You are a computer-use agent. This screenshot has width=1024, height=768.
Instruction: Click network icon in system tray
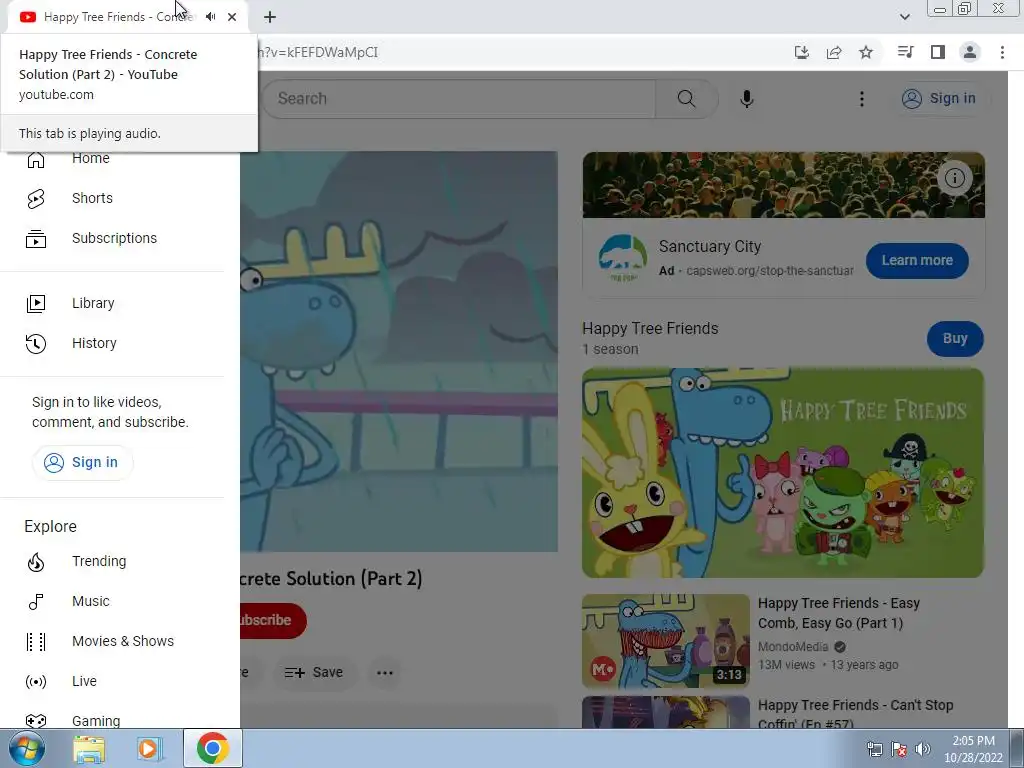pyautogui.click(x=874, y=749)
